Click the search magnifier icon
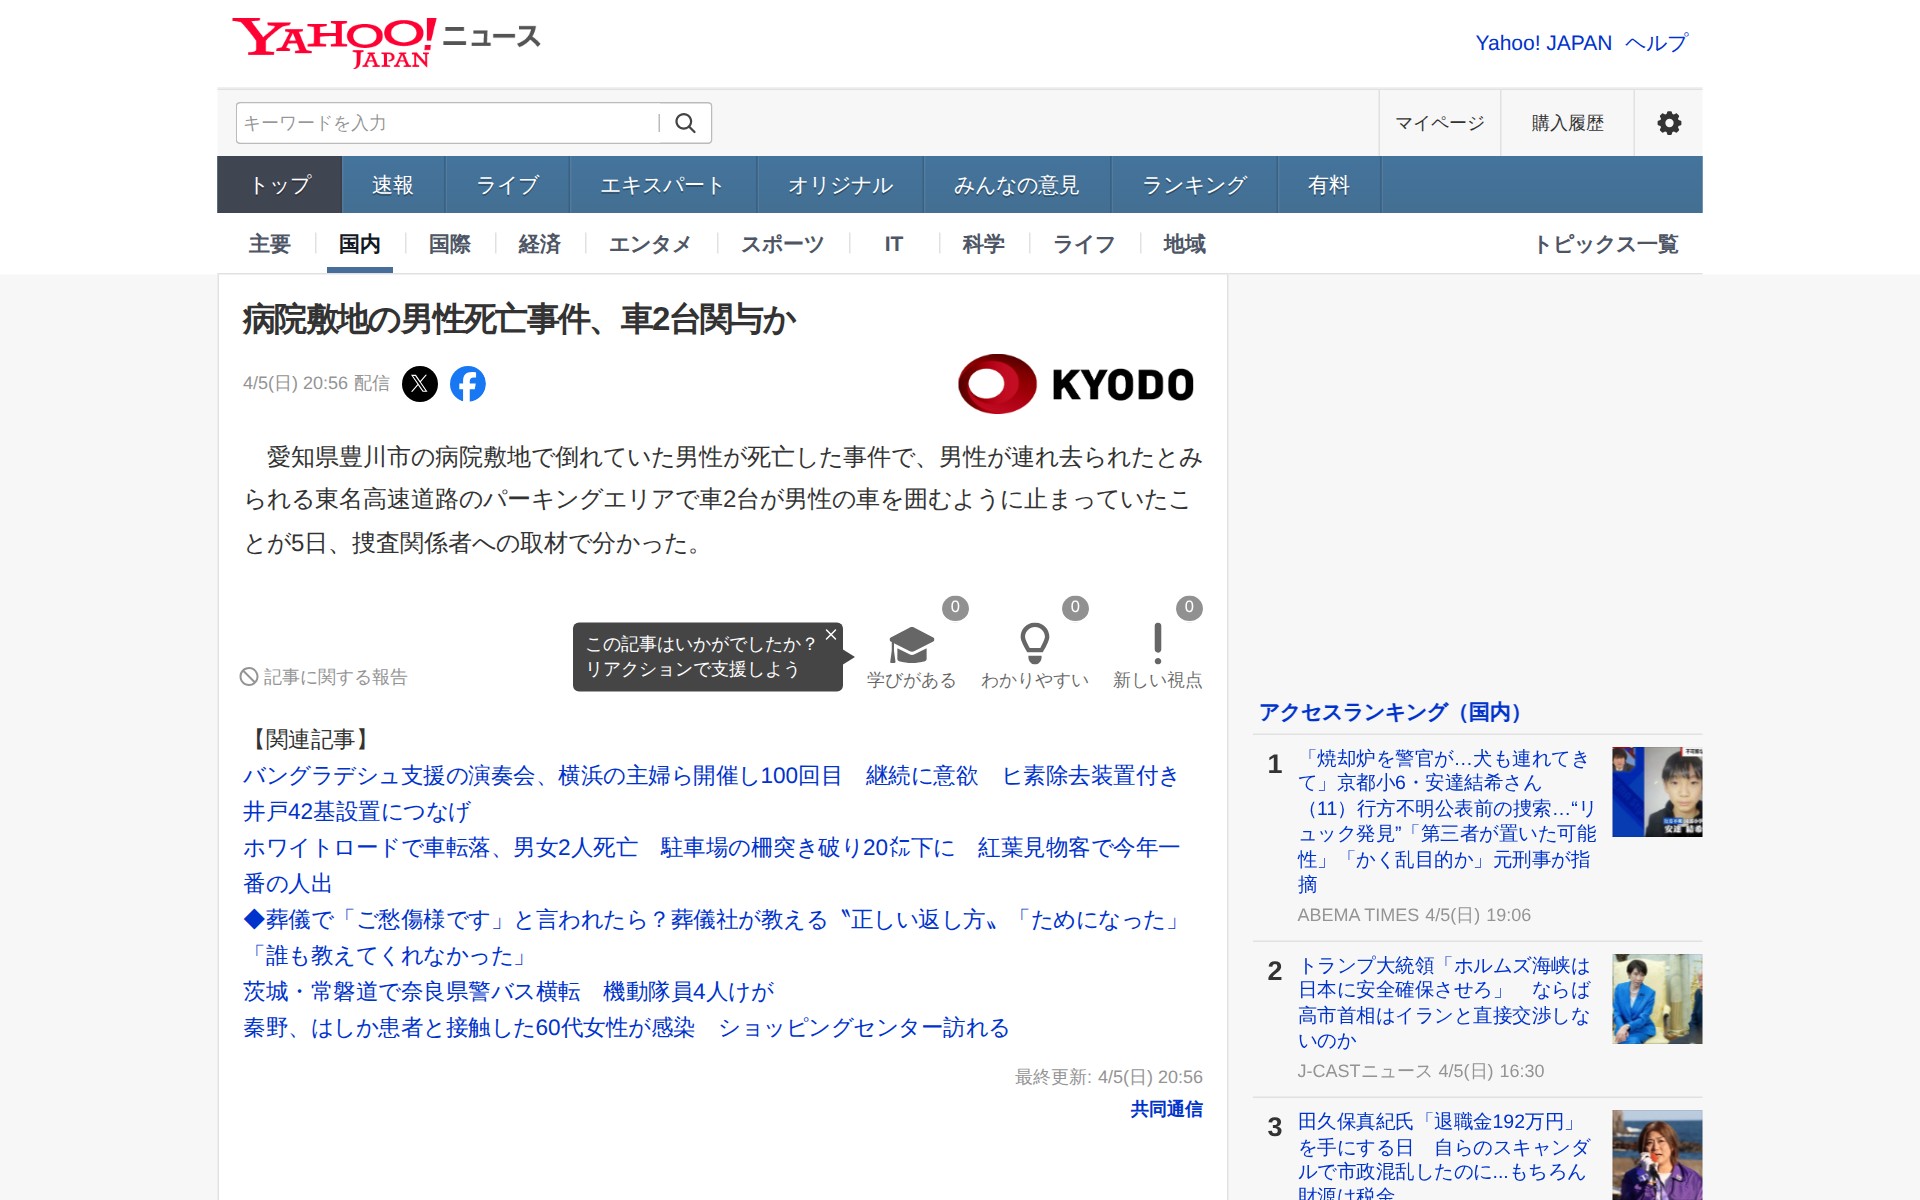Screen dimensions: 1920x1200 [x=686, y=122]
